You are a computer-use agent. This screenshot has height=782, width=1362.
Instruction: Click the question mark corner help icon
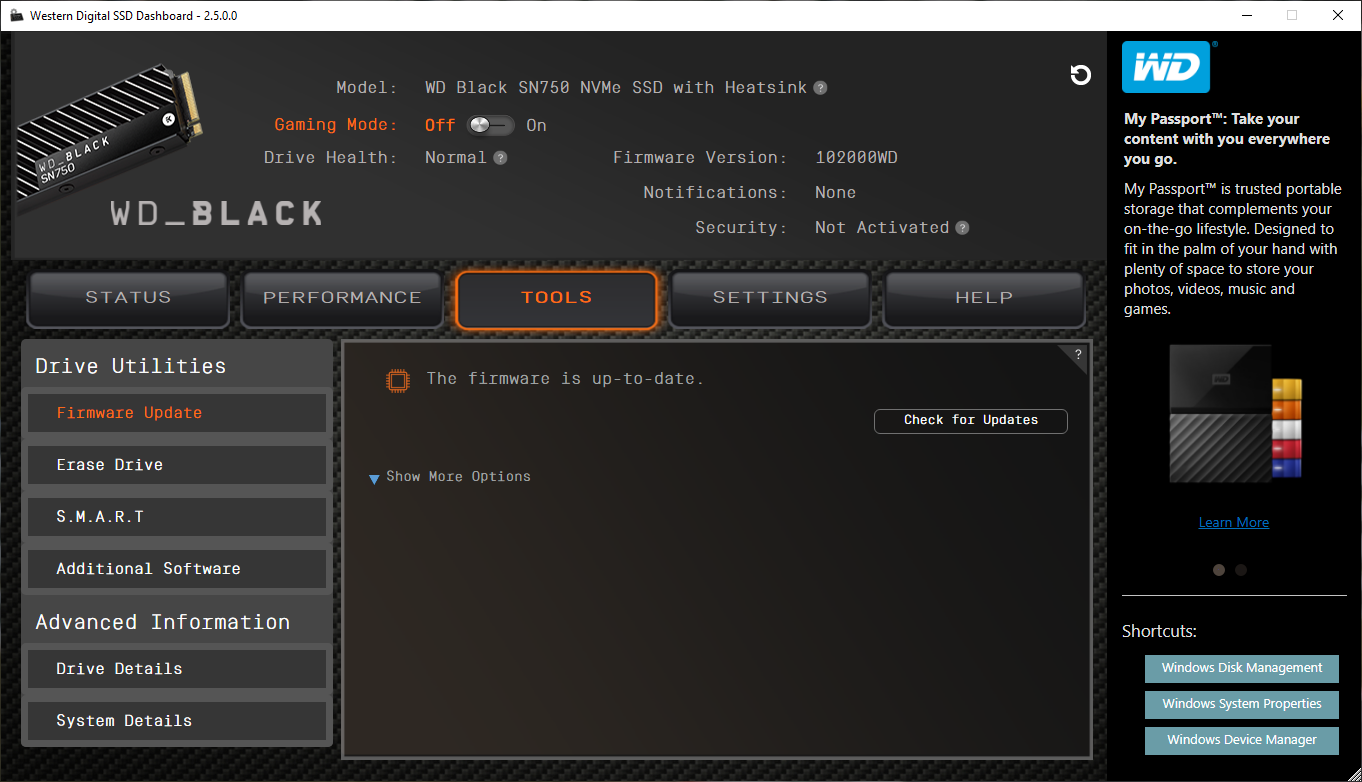tap(1078, 354)
